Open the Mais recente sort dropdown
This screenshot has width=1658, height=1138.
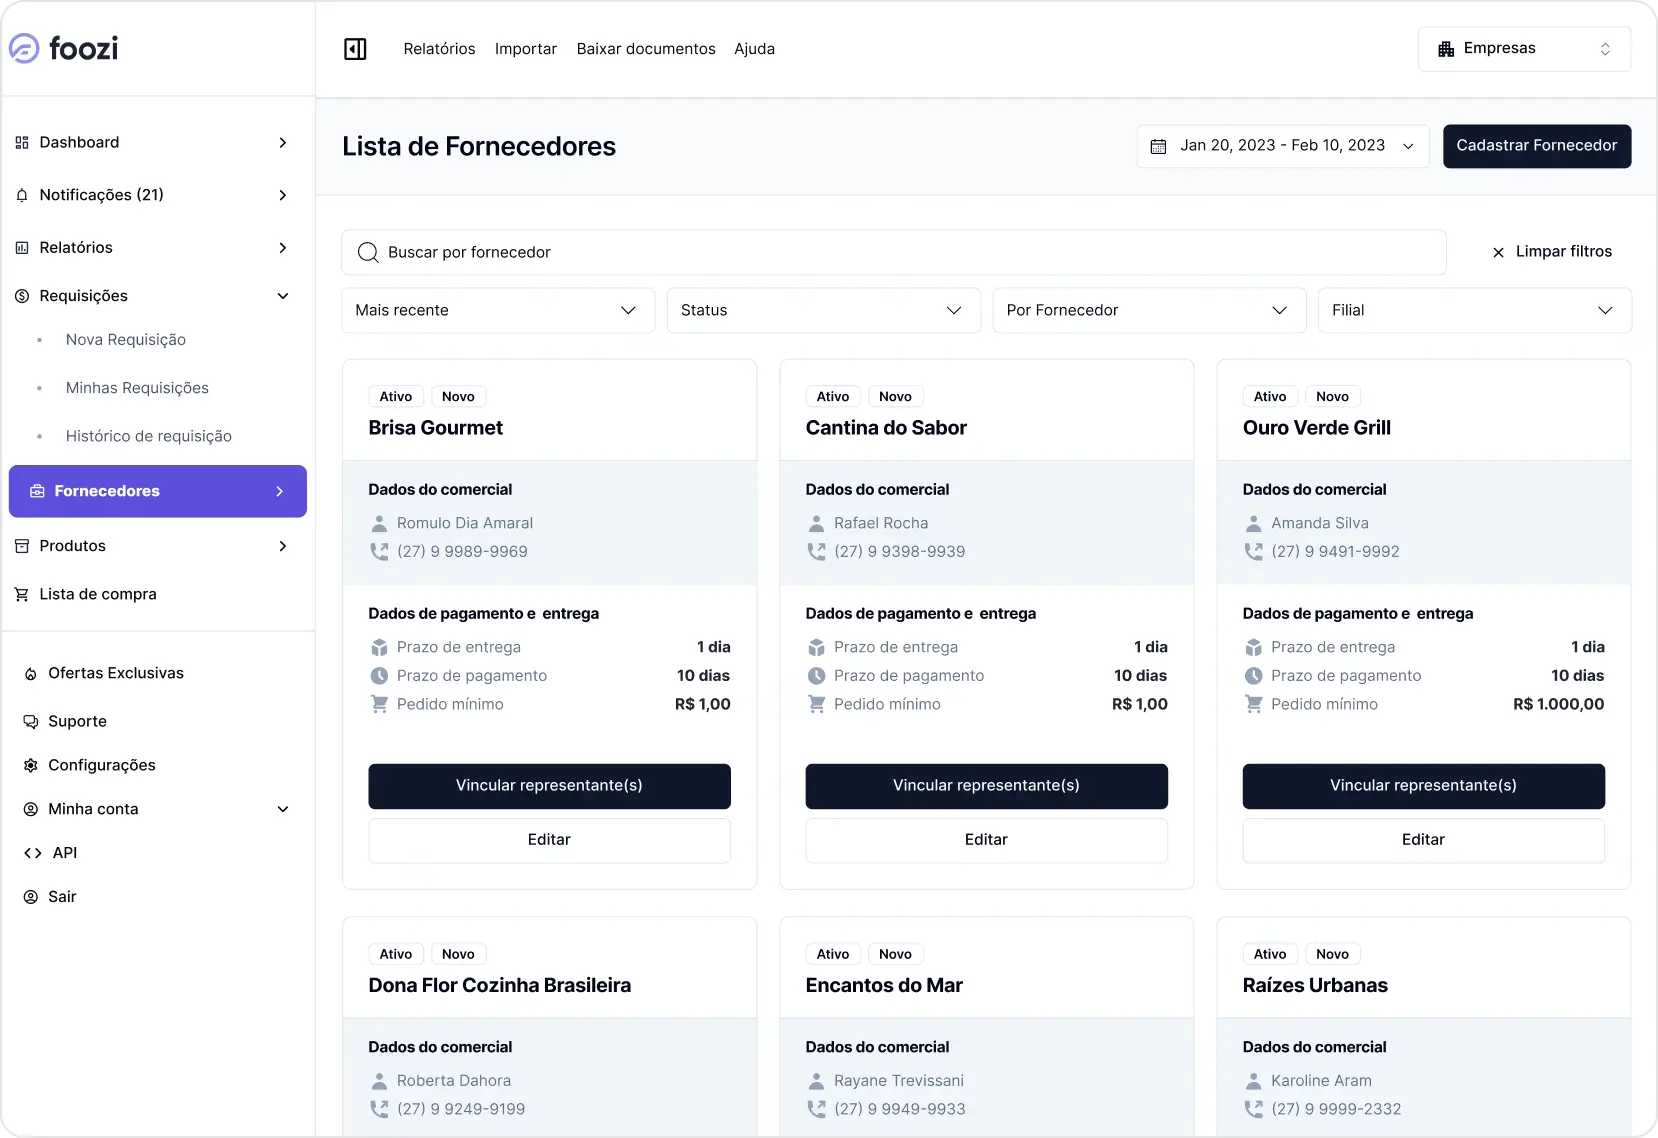tap(497, 310)
